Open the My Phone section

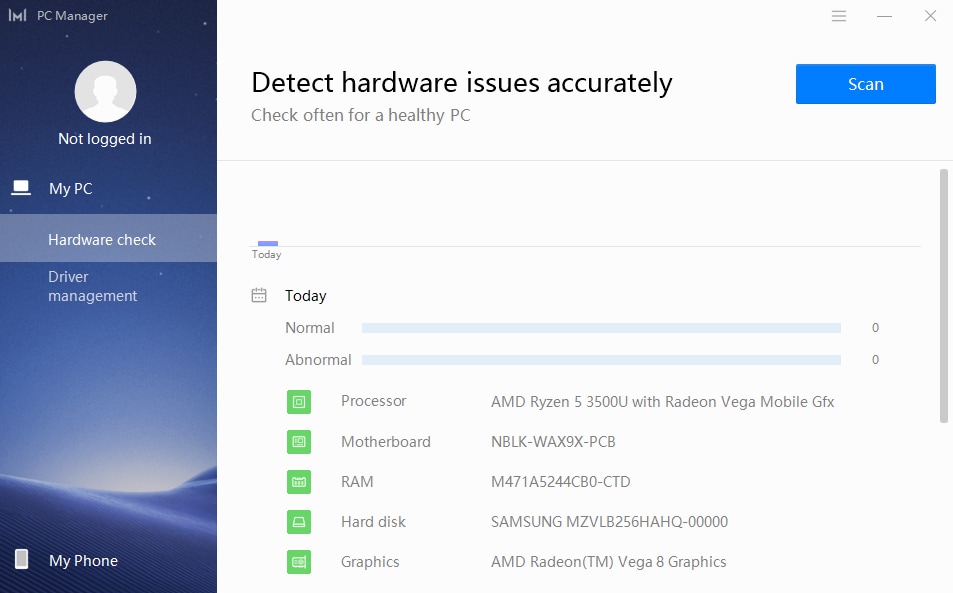83,561
